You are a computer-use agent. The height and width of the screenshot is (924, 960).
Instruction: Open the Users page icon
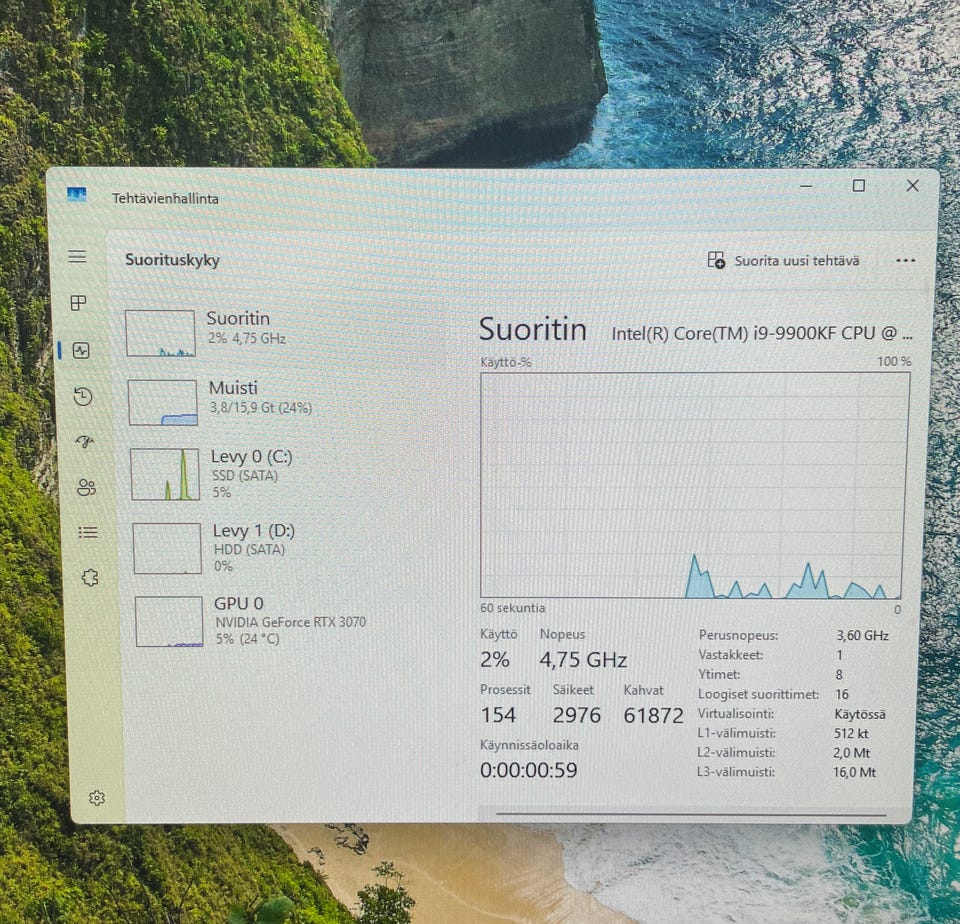86,487
